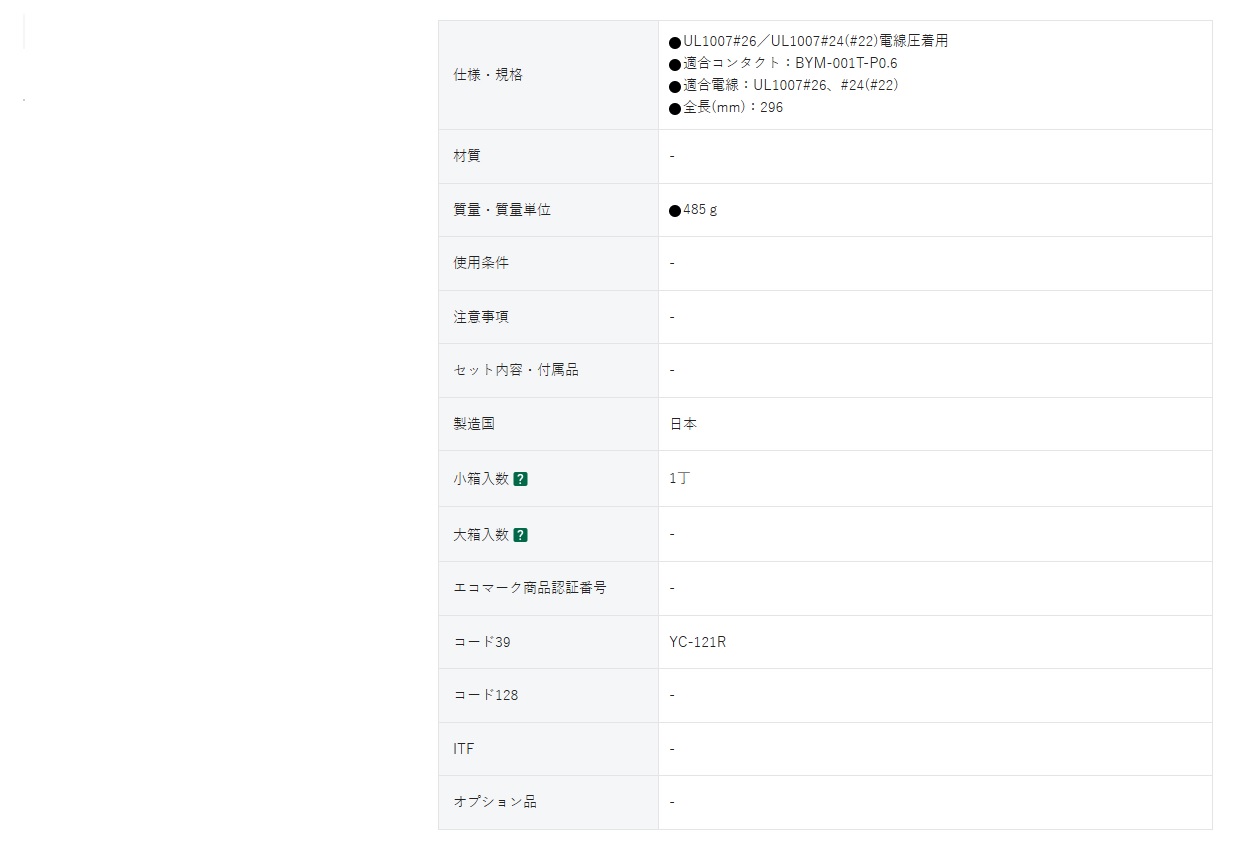Click the エコマーク商品認証番号 label
The image size is (1243, 843).
pyautogui.click(x=530, y=588)
